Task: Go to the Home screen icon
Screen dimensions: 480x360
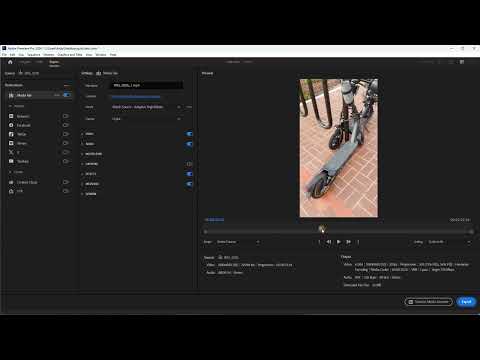Action: pyautogui.click(x=10, y=62)
